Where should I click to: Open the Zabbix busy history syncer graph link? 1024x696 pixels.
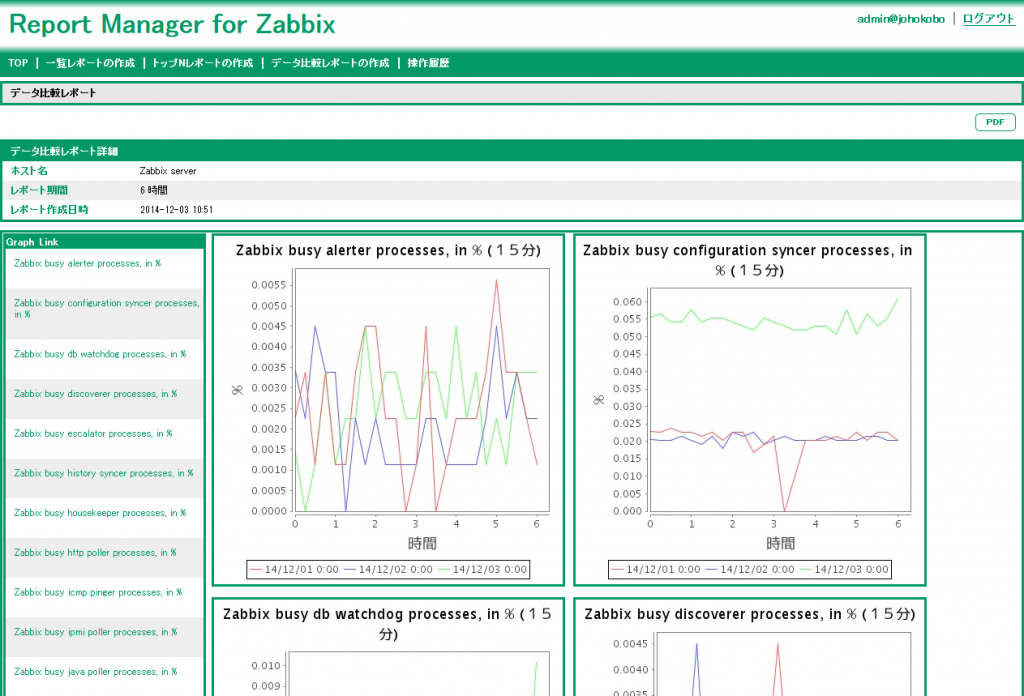(99, 473)
